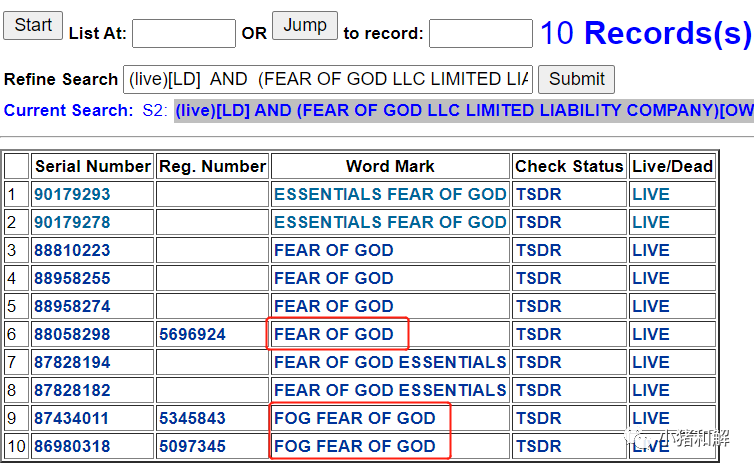The height and width of the screenshot is (471, 754).
Task: Open serial number 88958255
Action: [x=72, y=278]
